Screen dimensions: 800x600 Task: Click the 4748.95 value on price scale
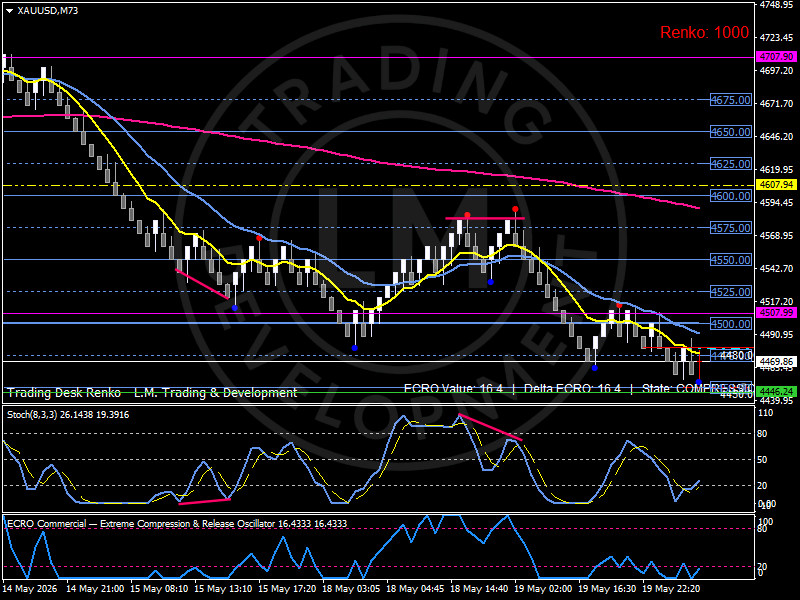click(777, 5)
